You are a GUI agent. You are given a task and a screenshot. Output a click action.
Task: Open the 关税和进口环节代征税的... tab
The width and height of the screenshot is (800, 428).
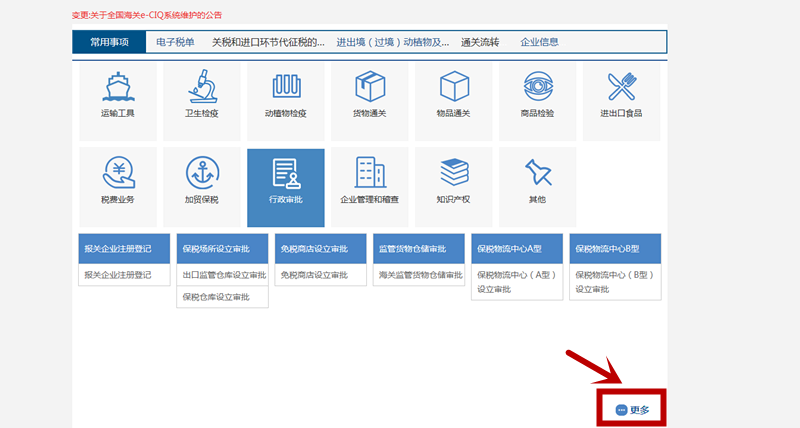[x=268, y=42]
